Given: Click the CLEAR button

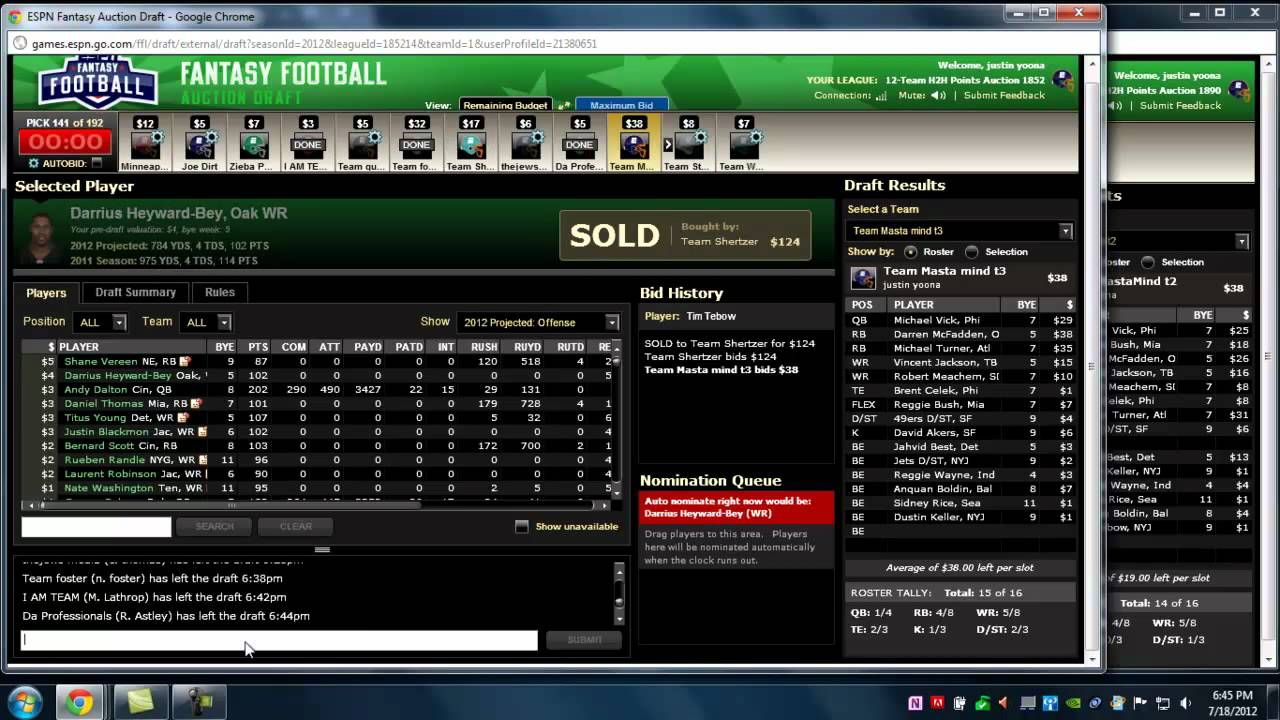Looking at the screenshot, I should 296,526.
